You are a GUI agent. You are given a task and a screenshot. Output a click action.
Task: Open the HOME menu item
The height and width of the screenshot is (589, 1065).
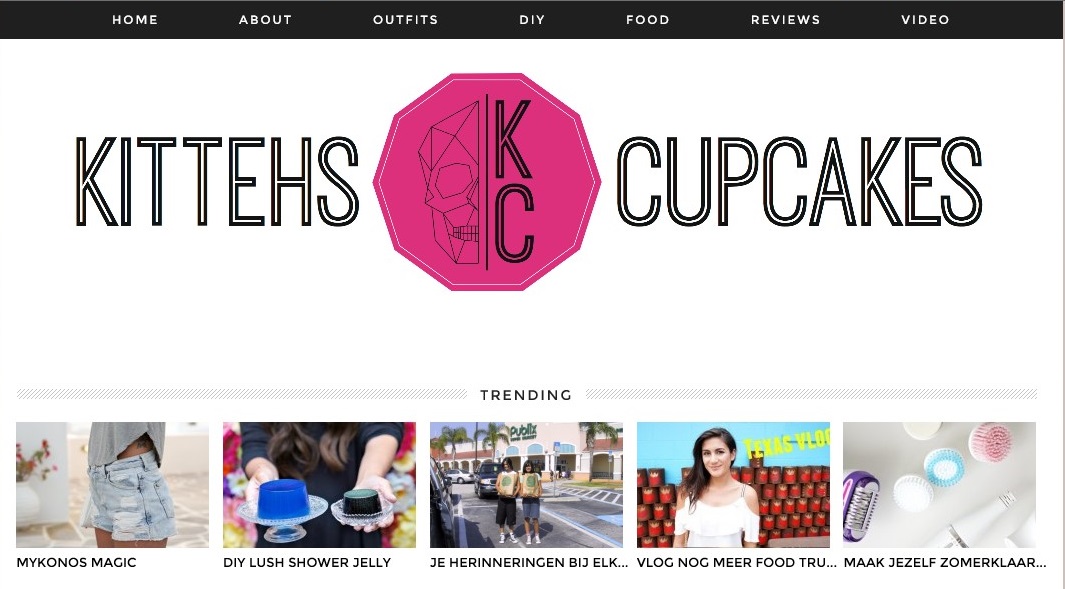[x=134, y=20]
